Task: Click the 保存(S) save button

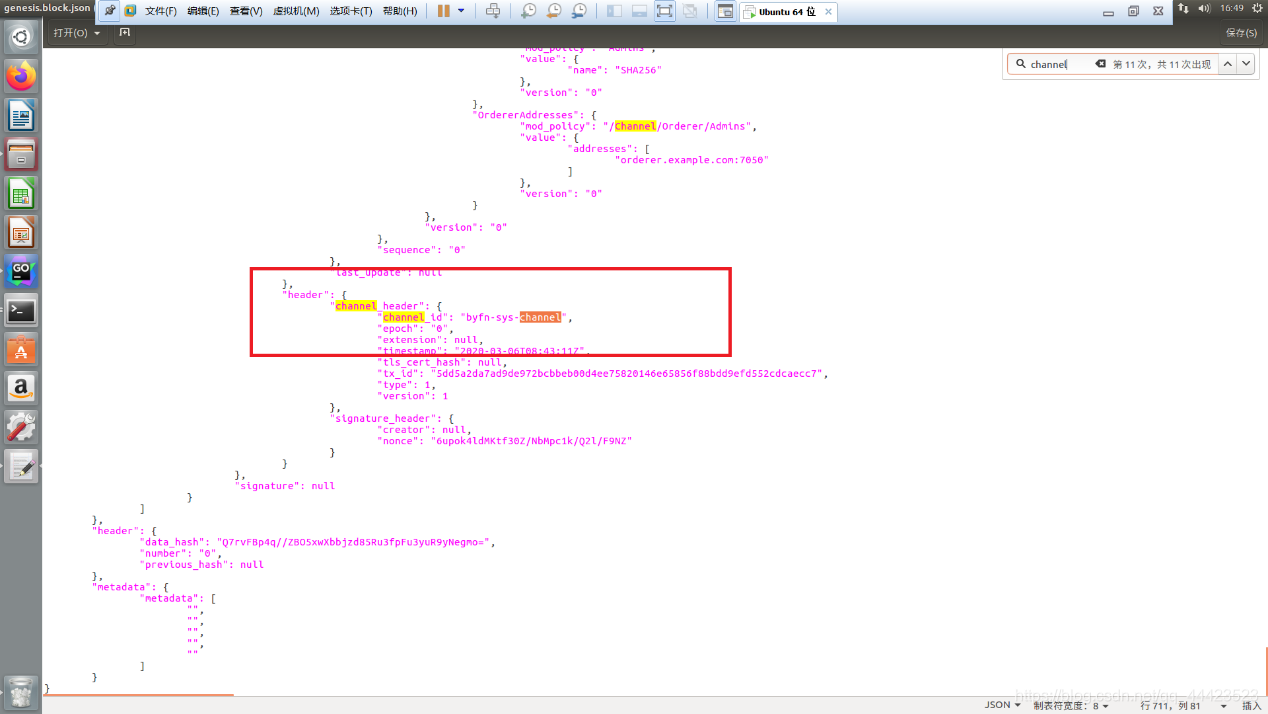Action: click(x=1241, y=33)
